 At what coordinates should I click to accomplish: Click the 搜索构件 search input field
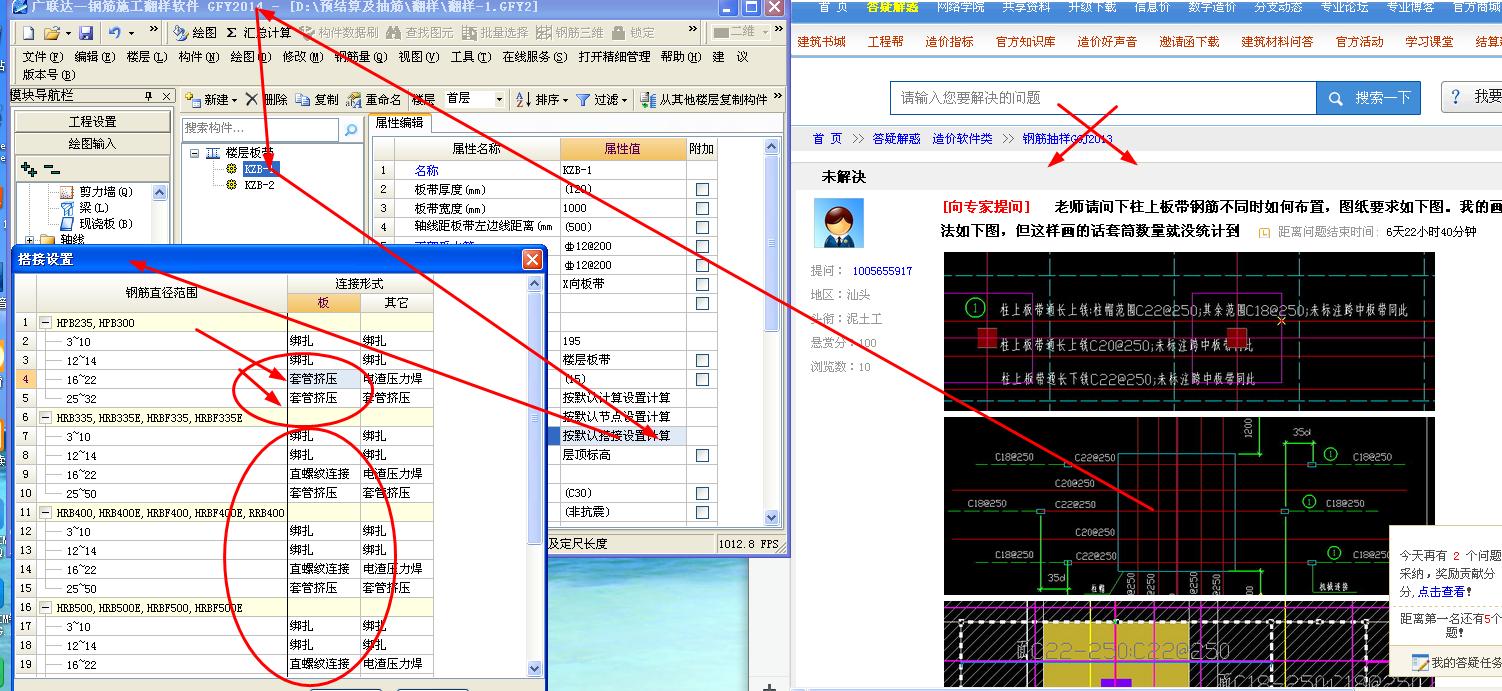coord(261,129)
